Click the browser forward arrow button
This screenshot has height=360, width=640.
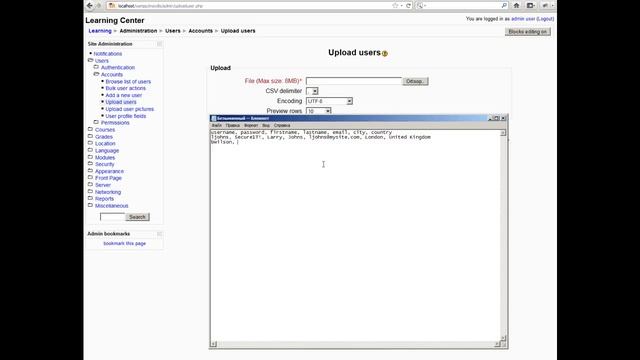[98, 6]
